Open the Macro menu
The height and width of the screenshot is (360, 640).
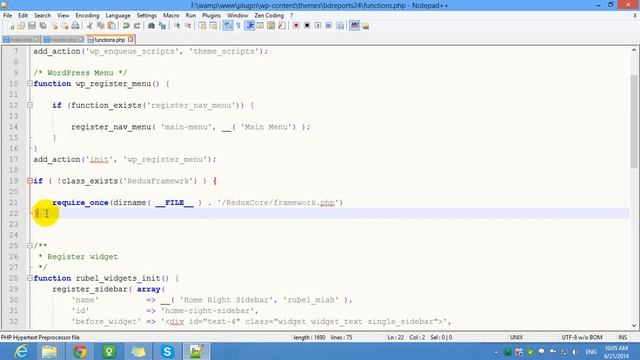pyautogui.click(x=171, y=16)
